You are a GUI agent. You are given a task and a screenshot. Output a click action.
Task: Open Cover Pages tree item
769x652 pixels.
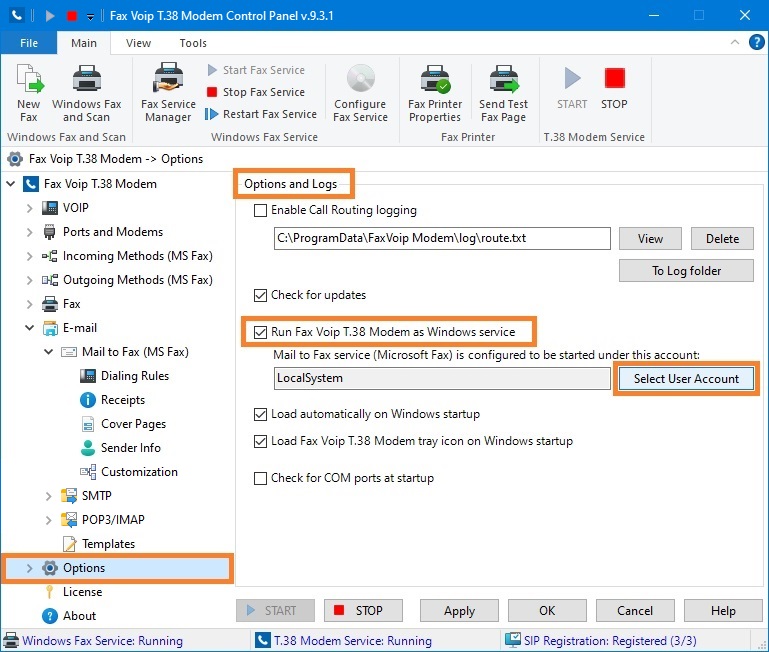(133, 424)
